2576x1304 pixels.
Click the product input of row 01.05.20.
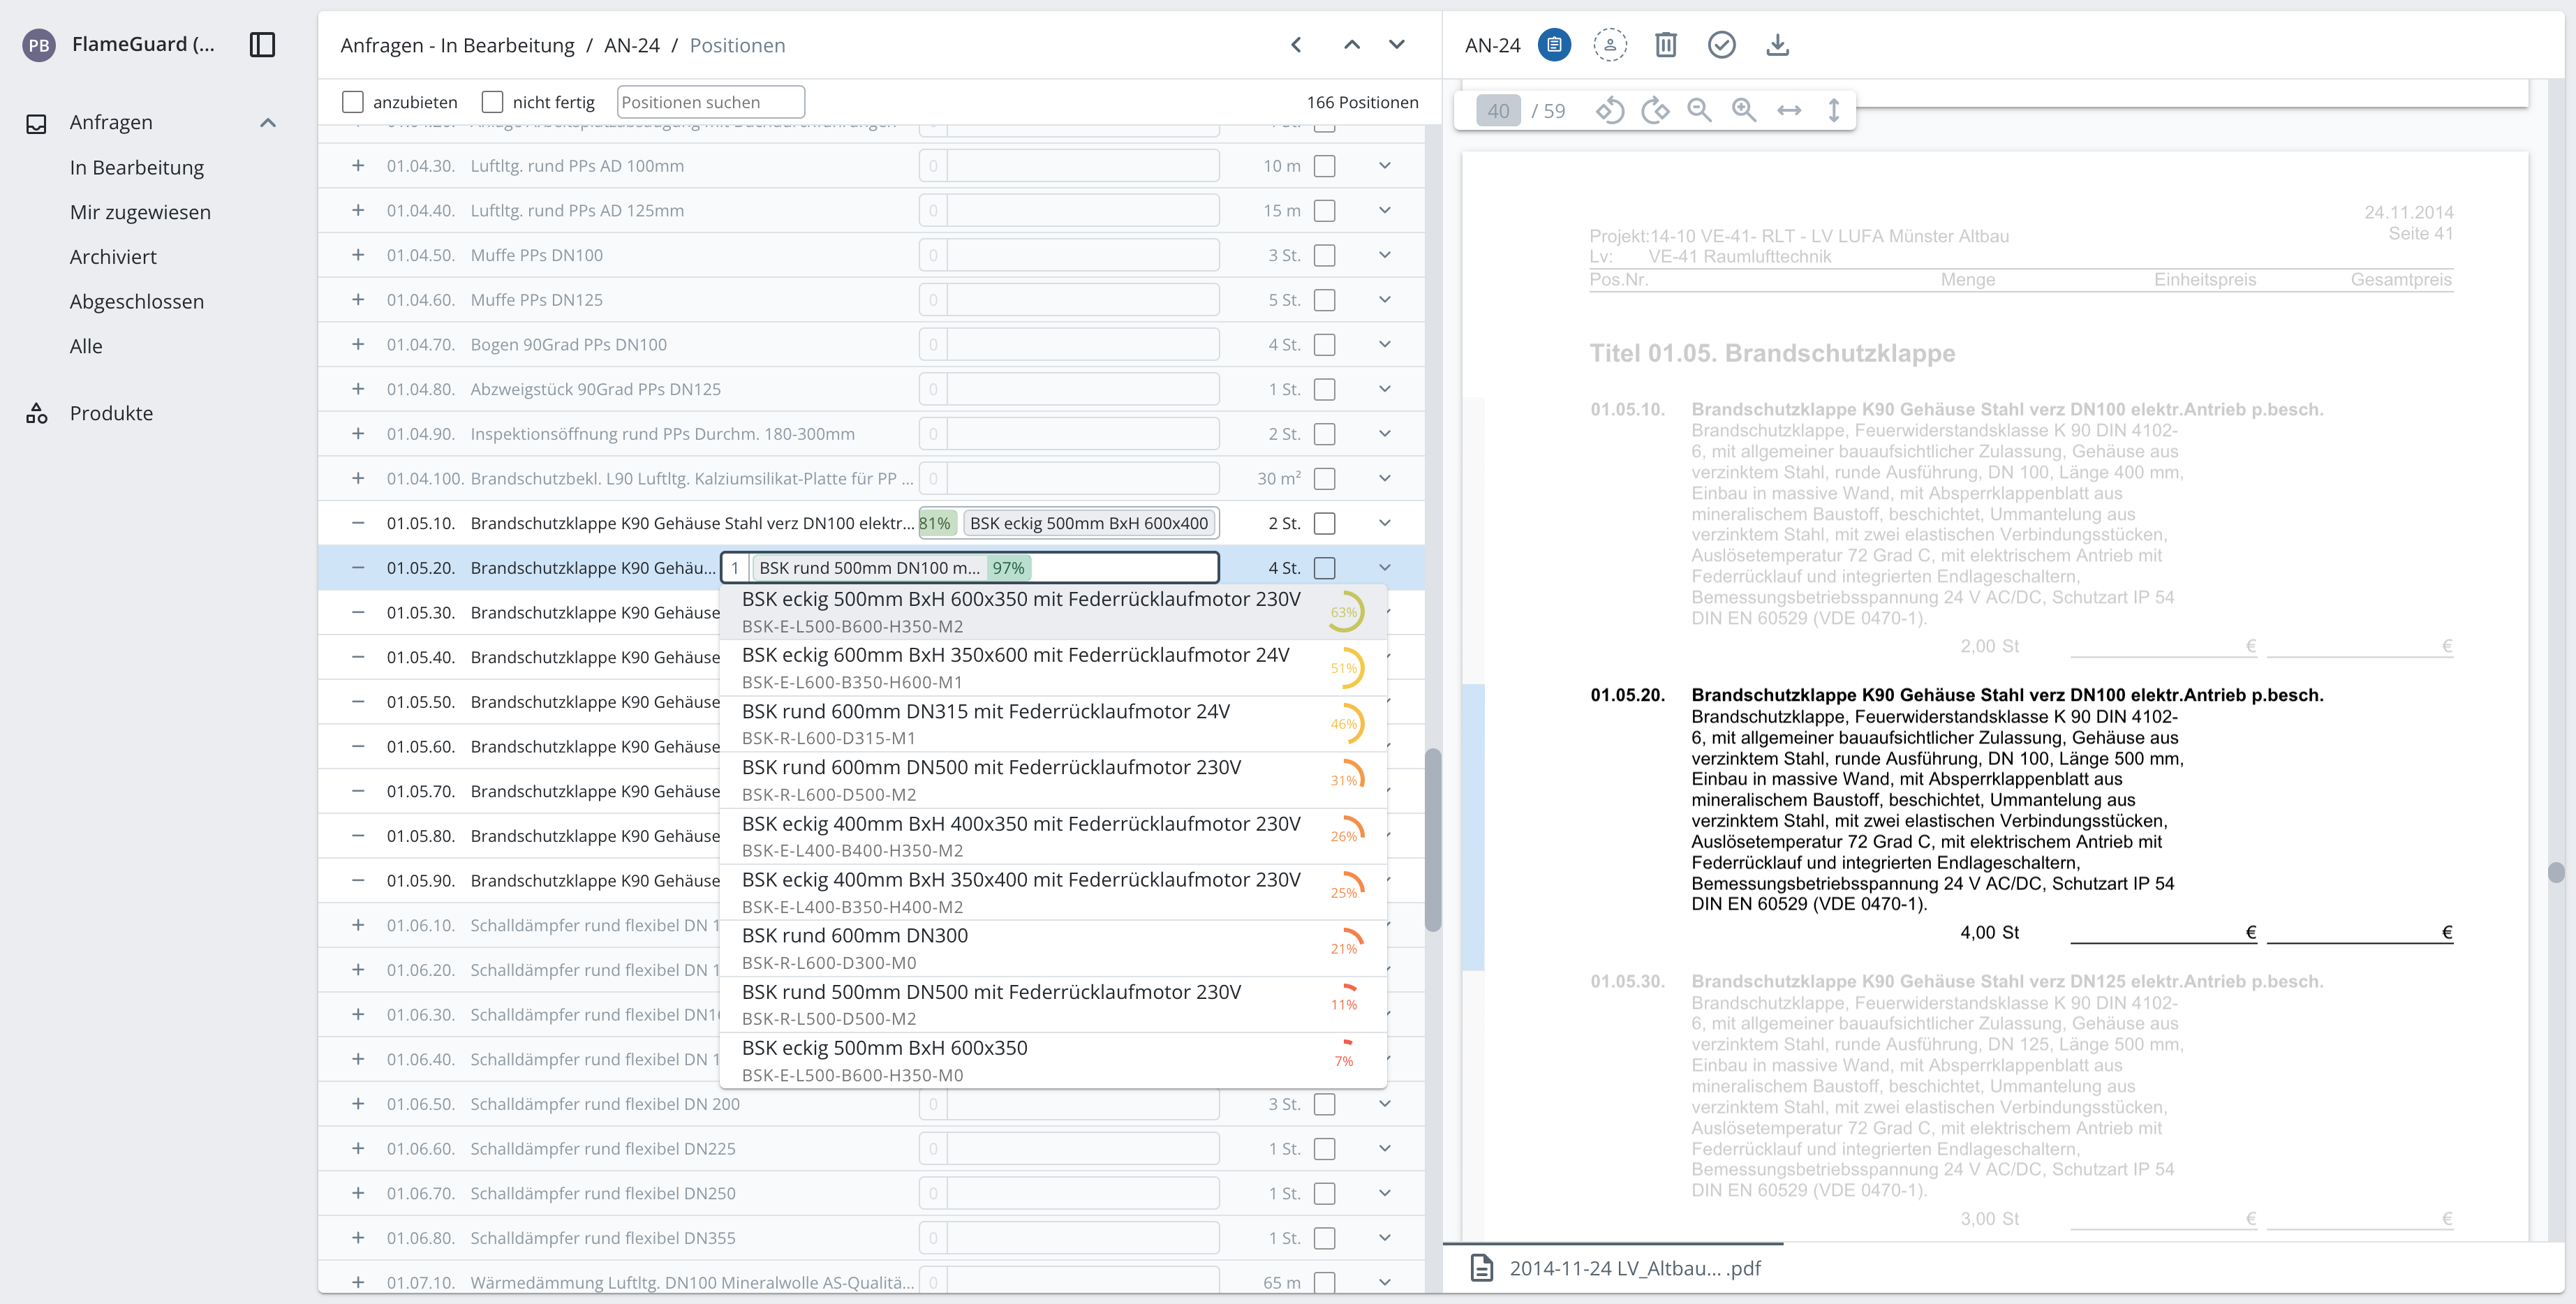coord(970,568)
